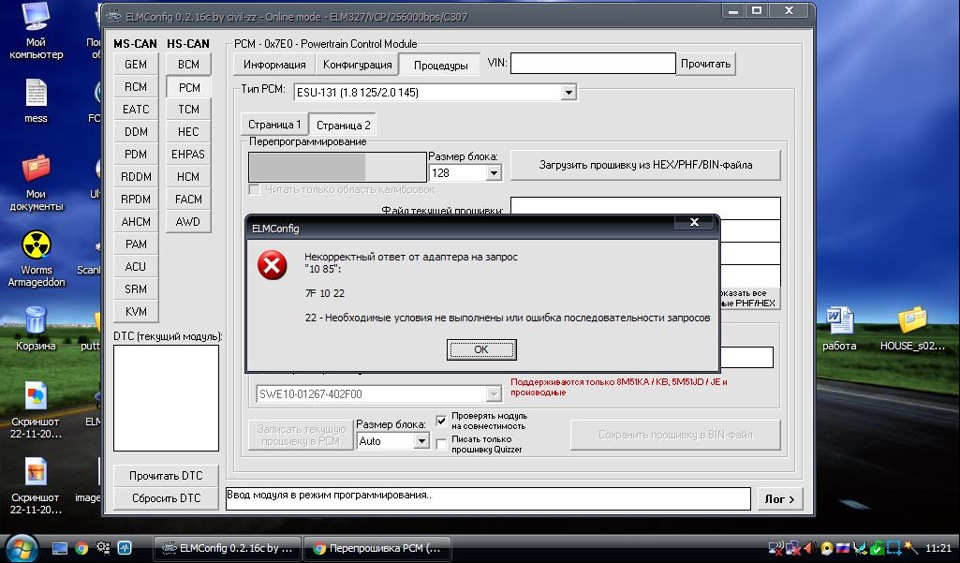
Task: Select the GEM module button
Action: point(135,64)
